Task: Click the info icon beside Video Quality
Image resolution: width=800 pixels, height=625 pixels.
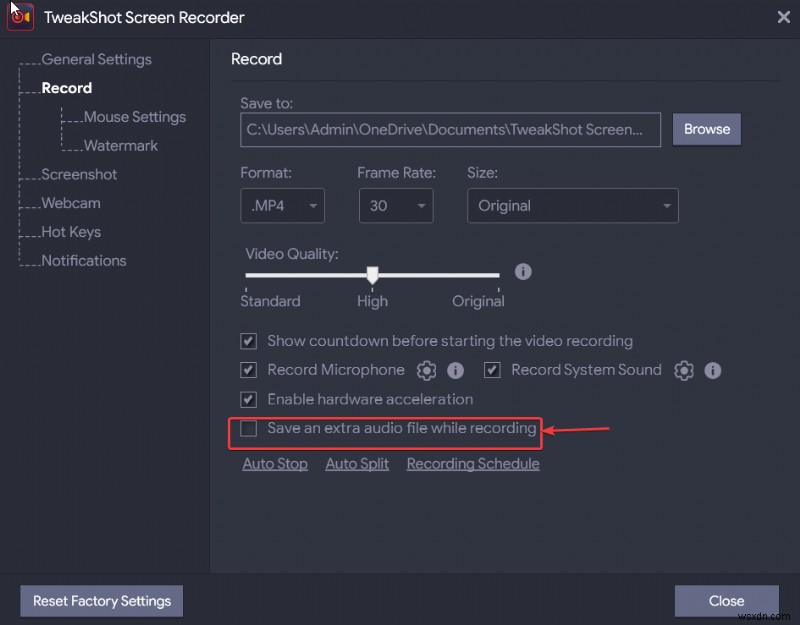Action: [523, 271]
